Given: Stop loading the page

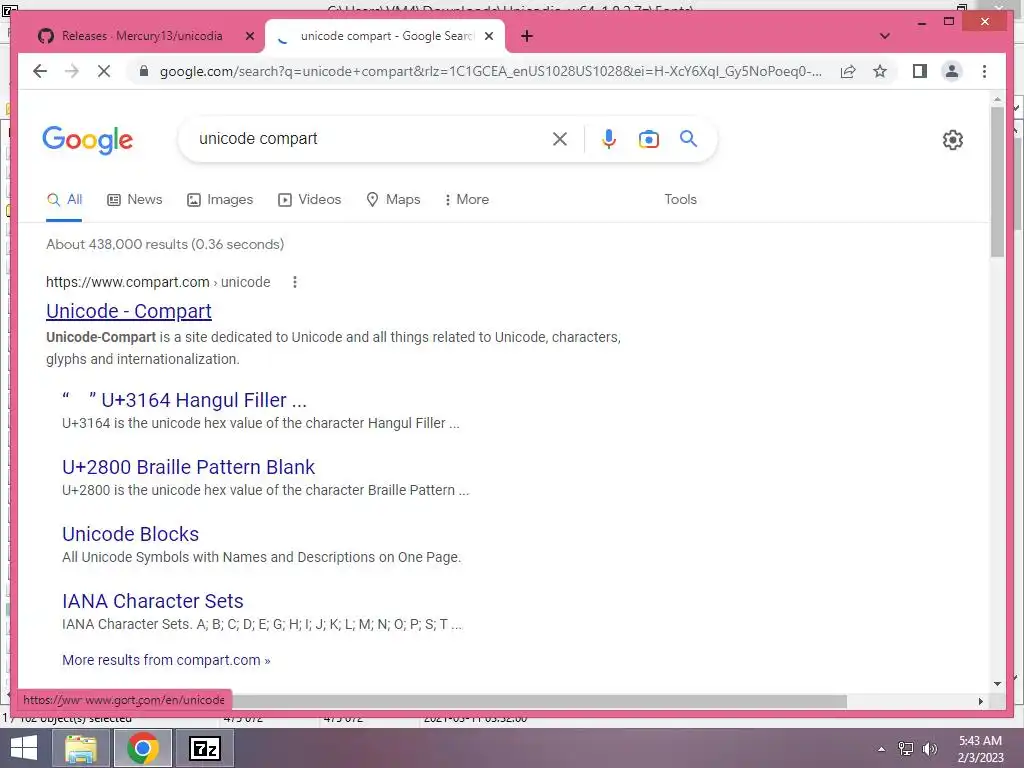Looking at the screenshot, I should tap(104, 71).
